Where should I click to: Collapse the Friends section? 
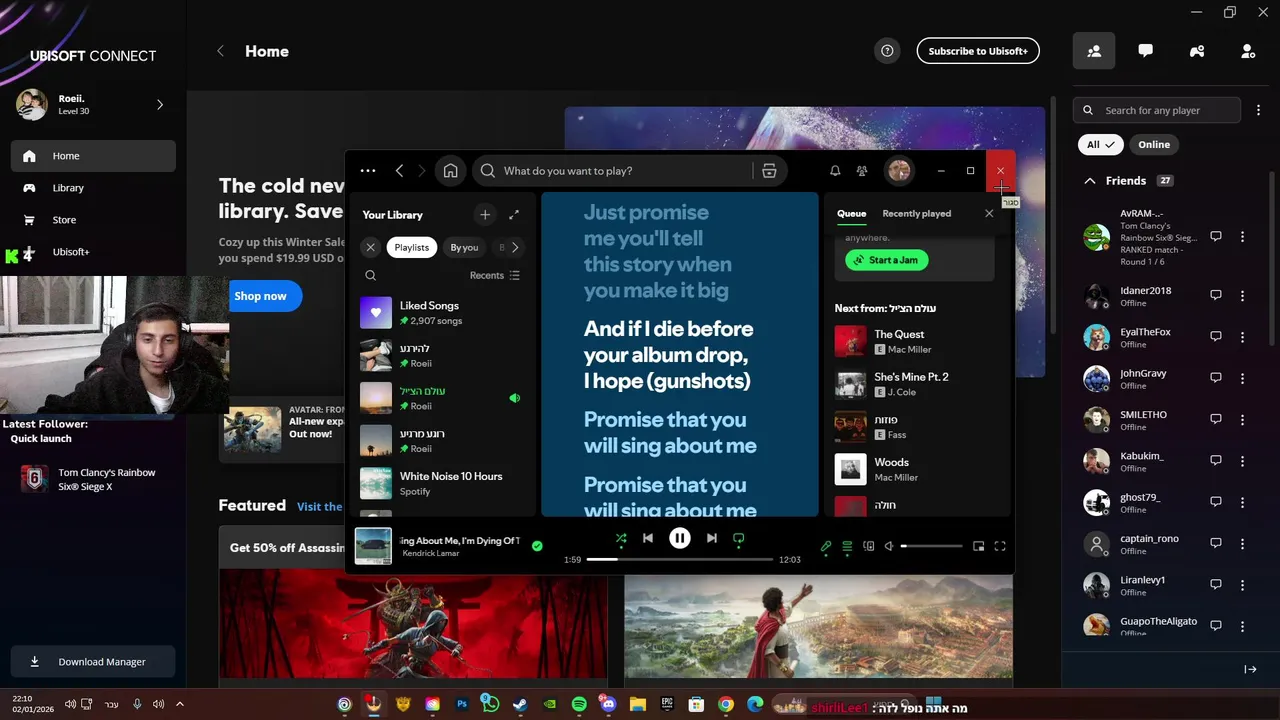click(1090, 181)
